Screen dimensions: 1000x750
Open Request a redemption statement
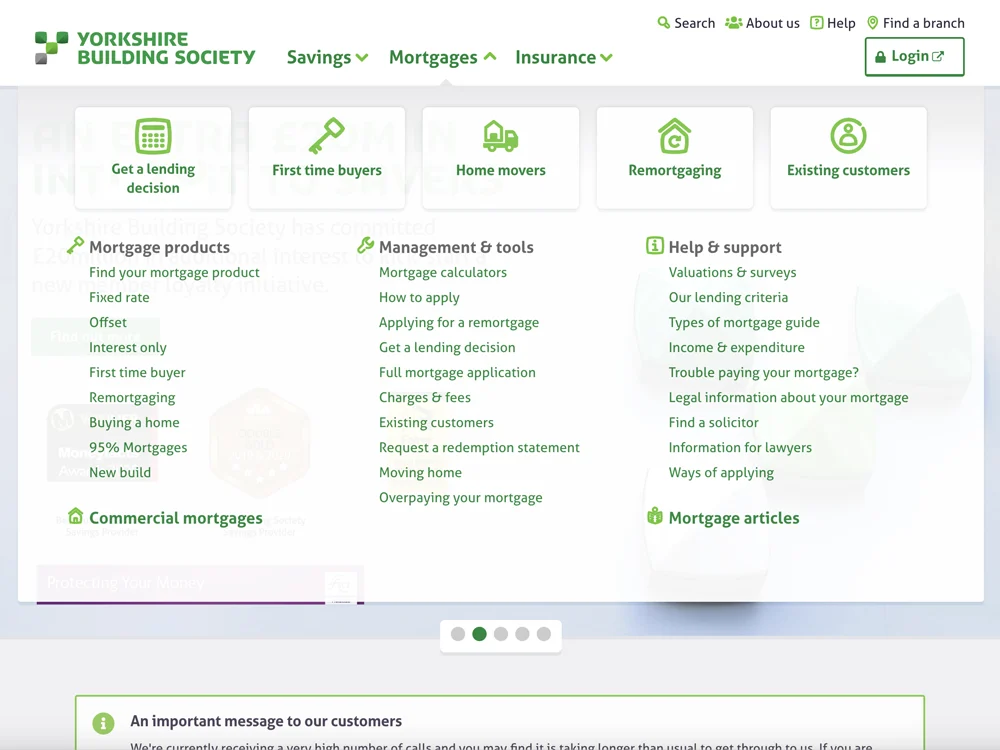click(479, 448)
